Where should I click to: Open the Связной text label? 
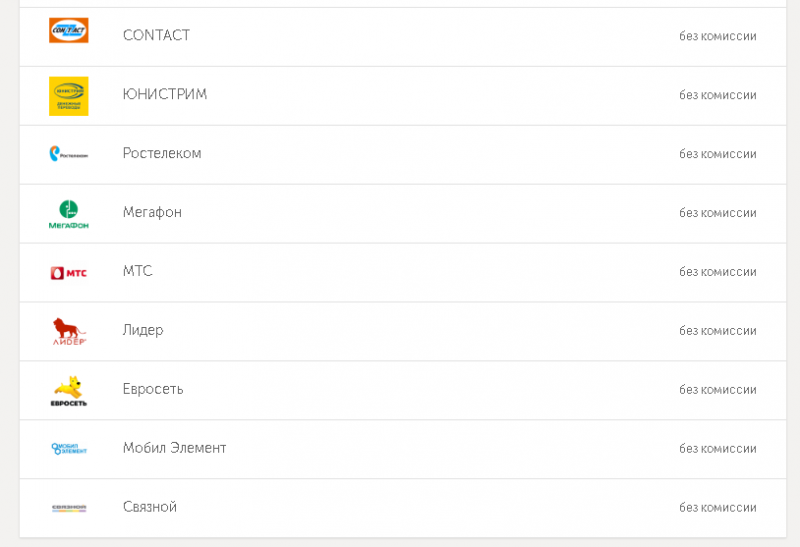[149, 507]
